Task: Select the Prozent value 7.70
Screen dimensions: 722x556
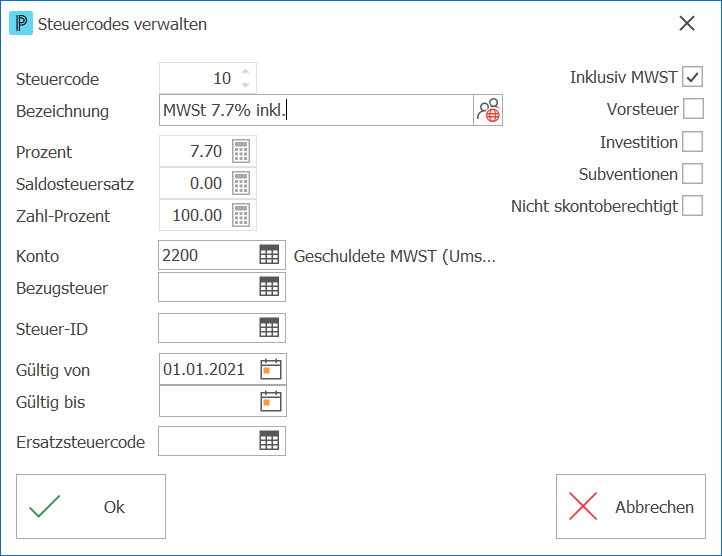Action: coord(206,151)
